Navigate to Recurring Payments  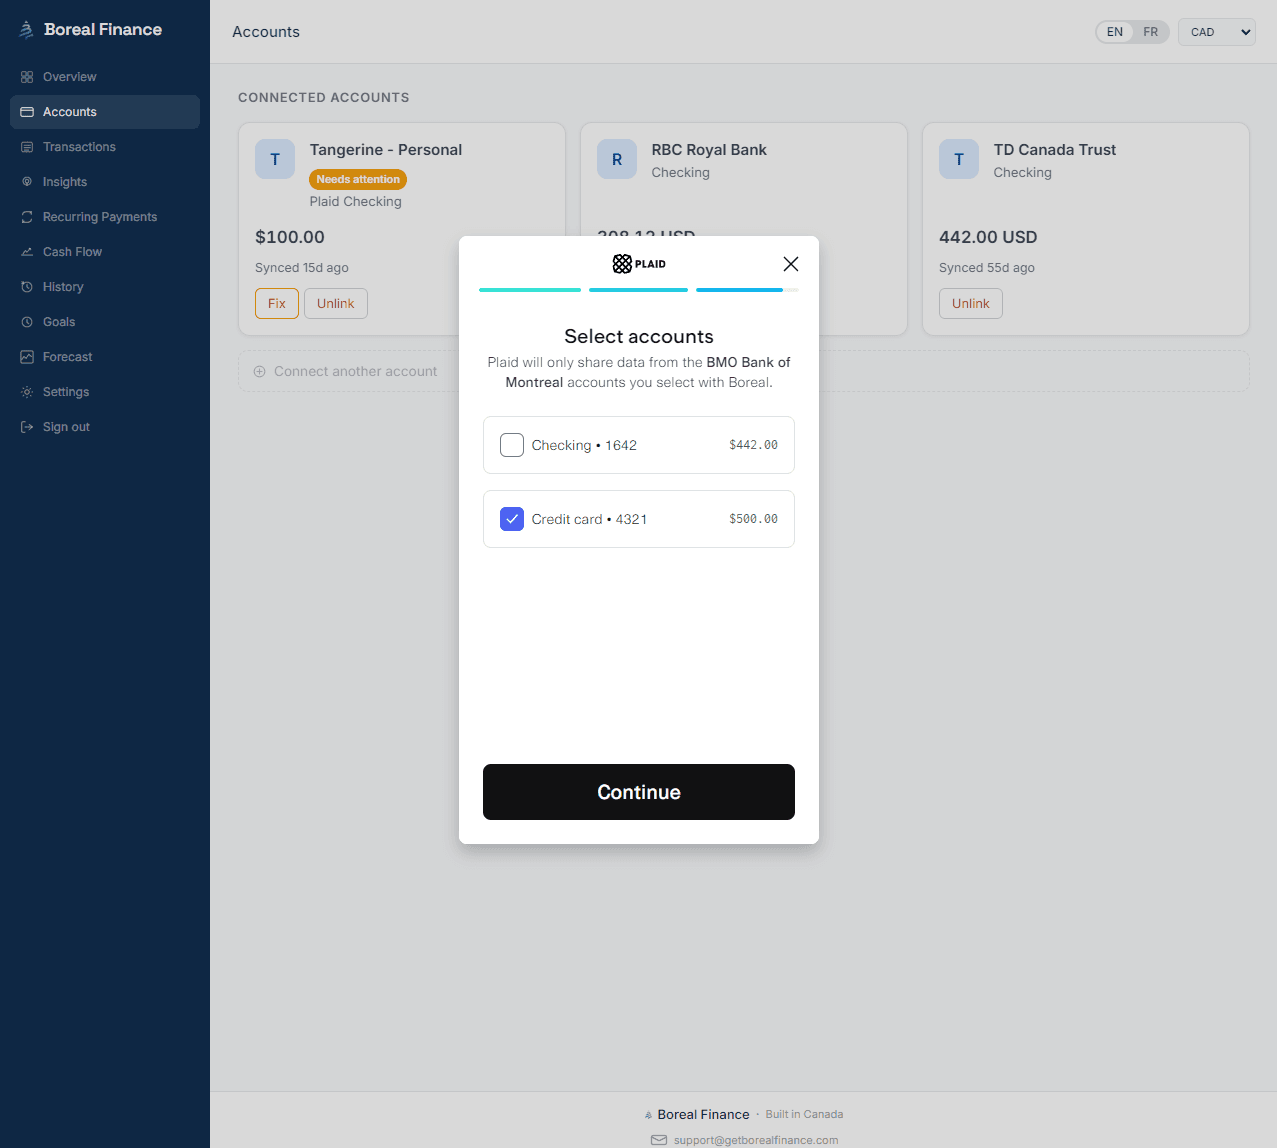[x=105, y=217]
